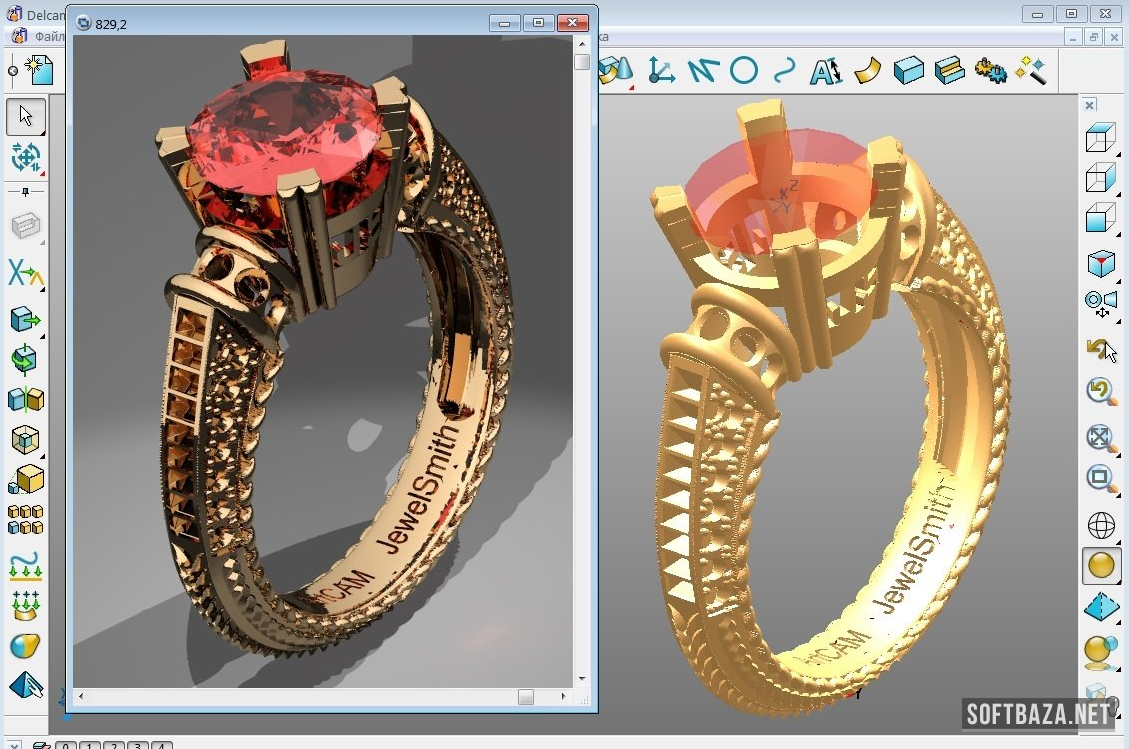Click the zoom to fit icon

[1101, 438]
